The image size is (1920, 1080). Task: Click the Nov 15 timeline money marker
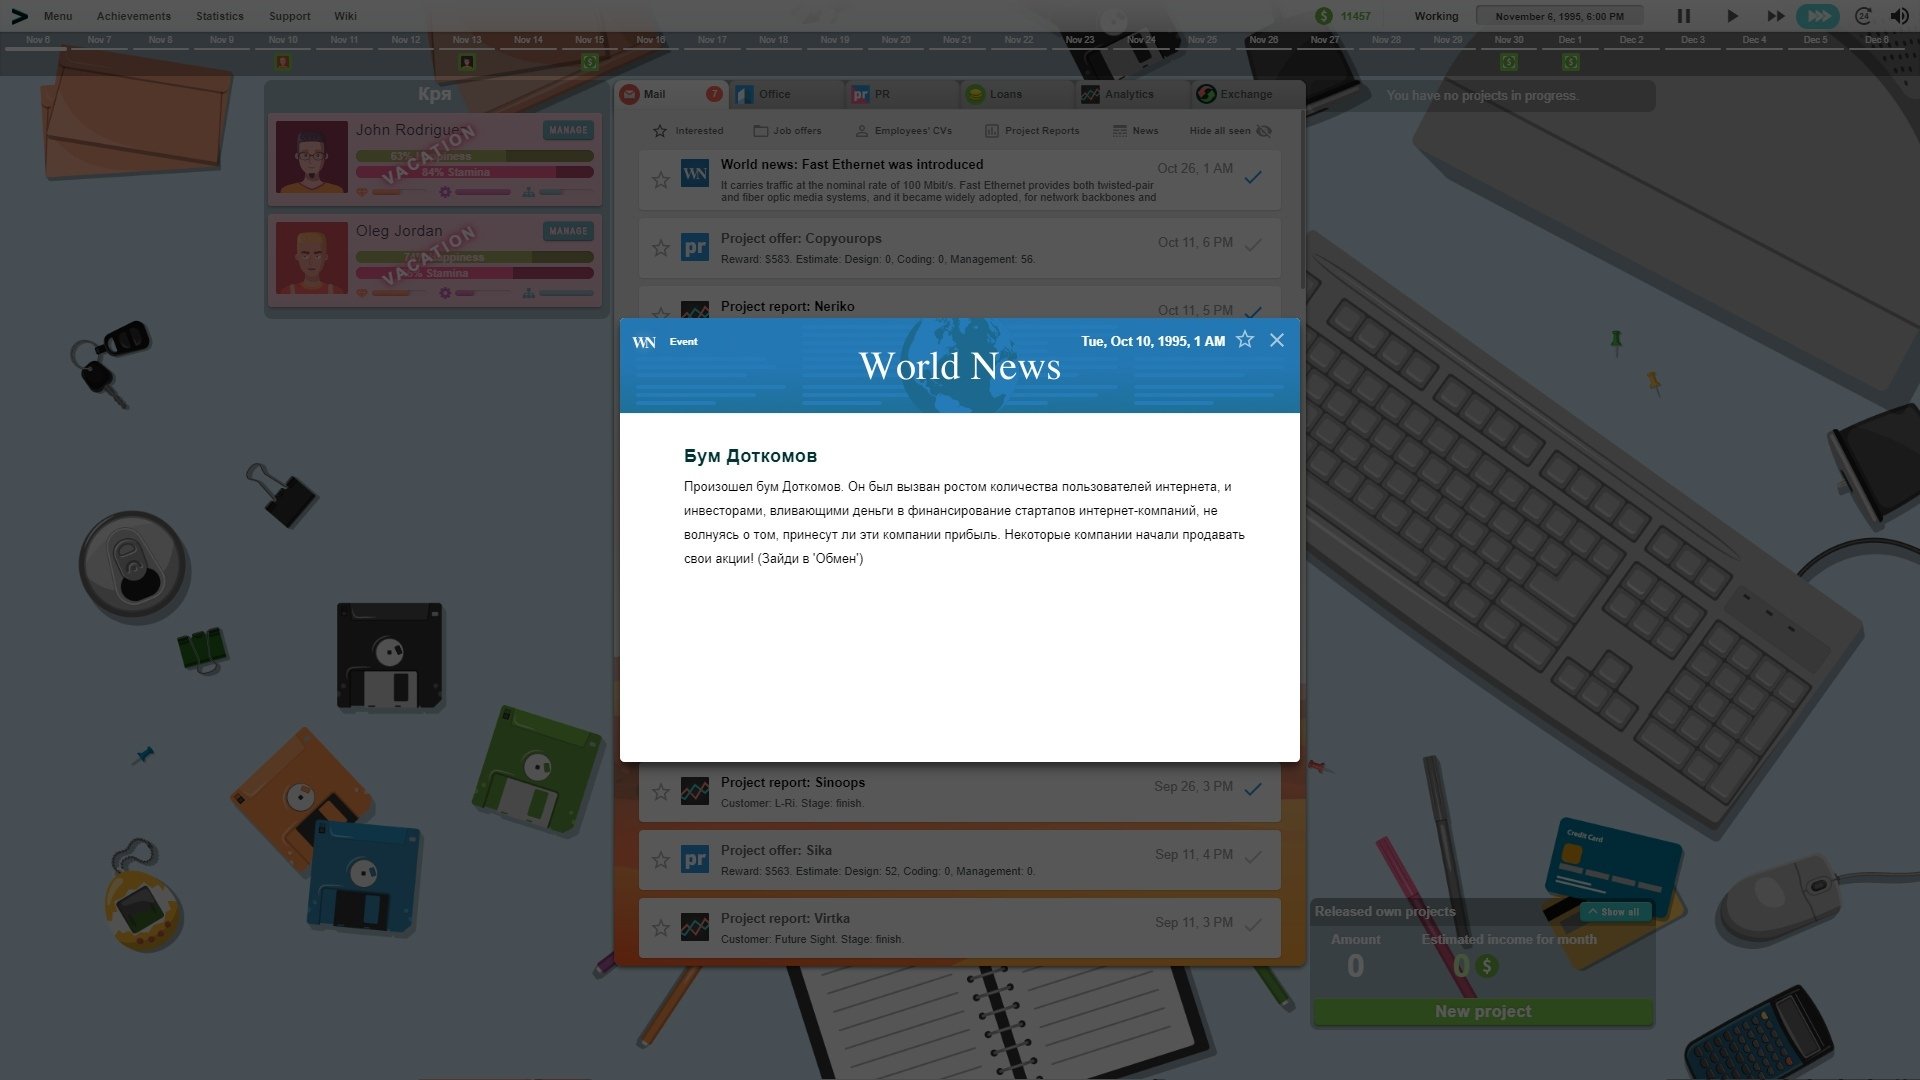(590, 62)
